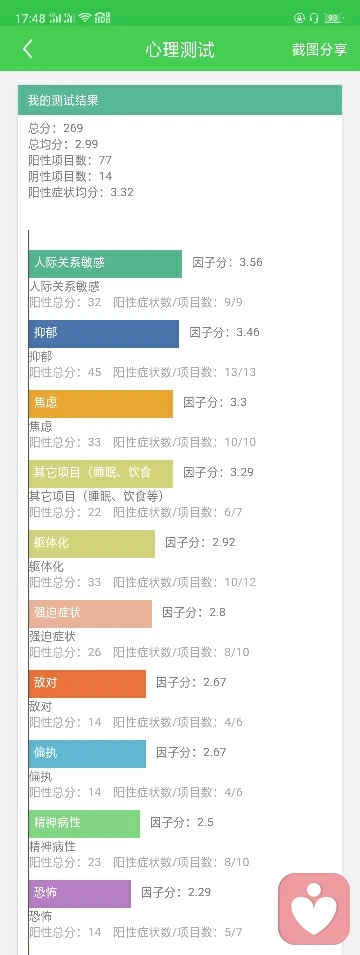Tap 截图分享 to share screenshot
The image size is (360, 955).
click(x=319, y=49)
